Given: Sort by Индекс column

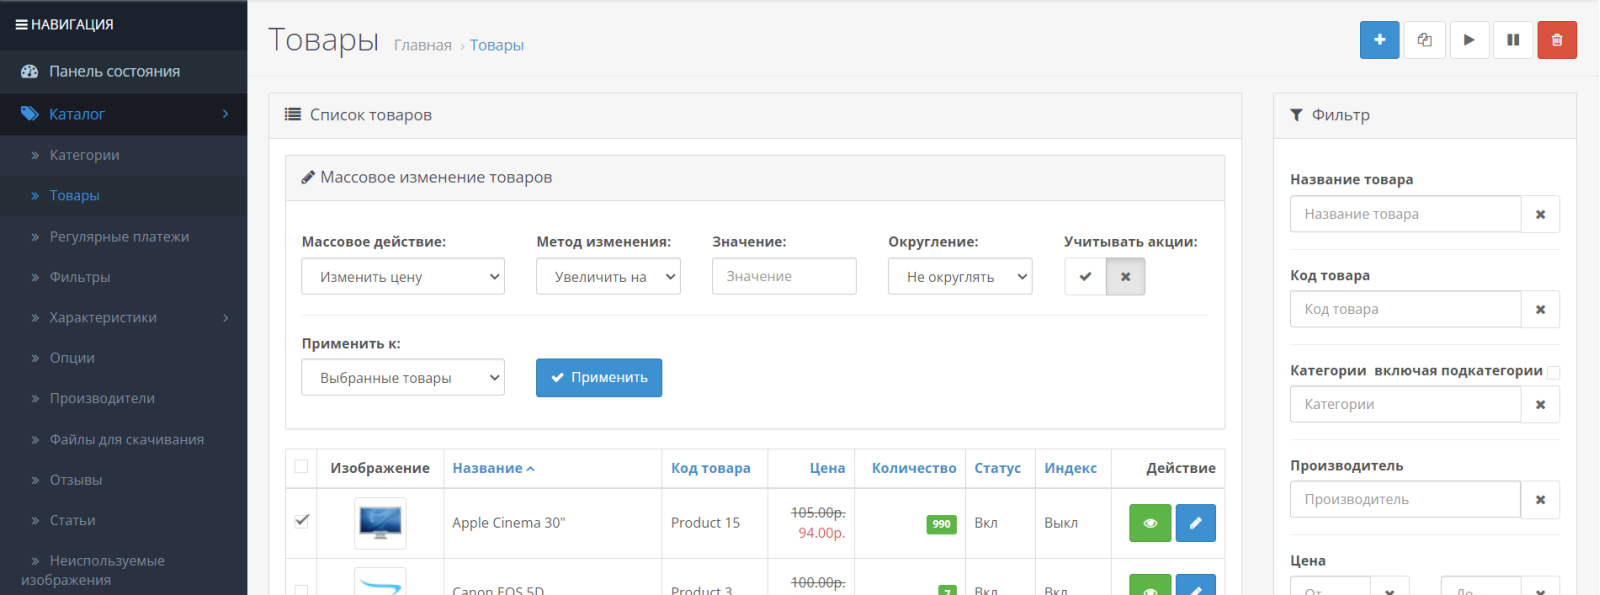Looking at the screenshot, I should pos(1071,468).
